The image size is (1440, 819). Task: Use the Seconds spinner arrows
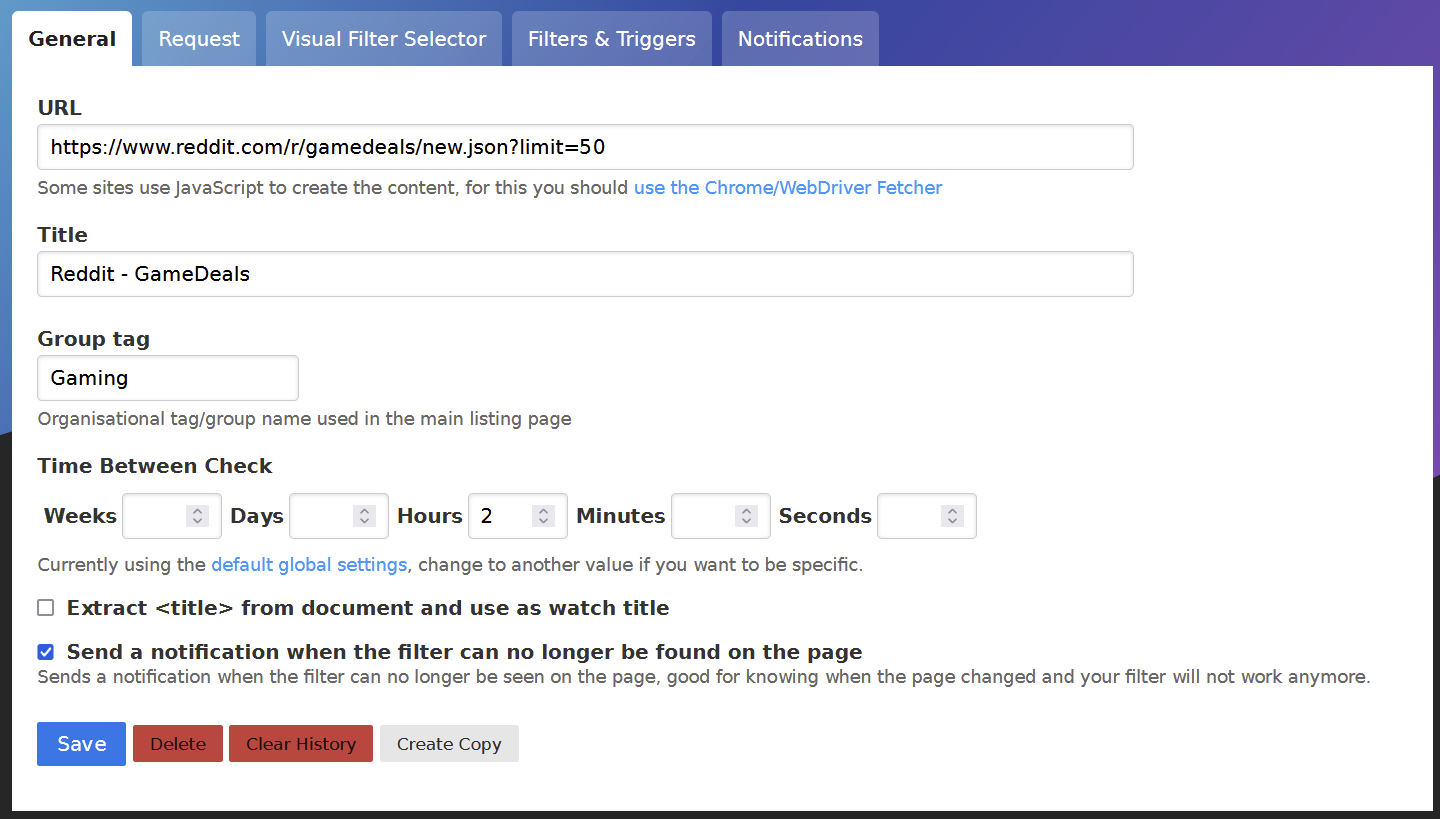tap(952, 516)
